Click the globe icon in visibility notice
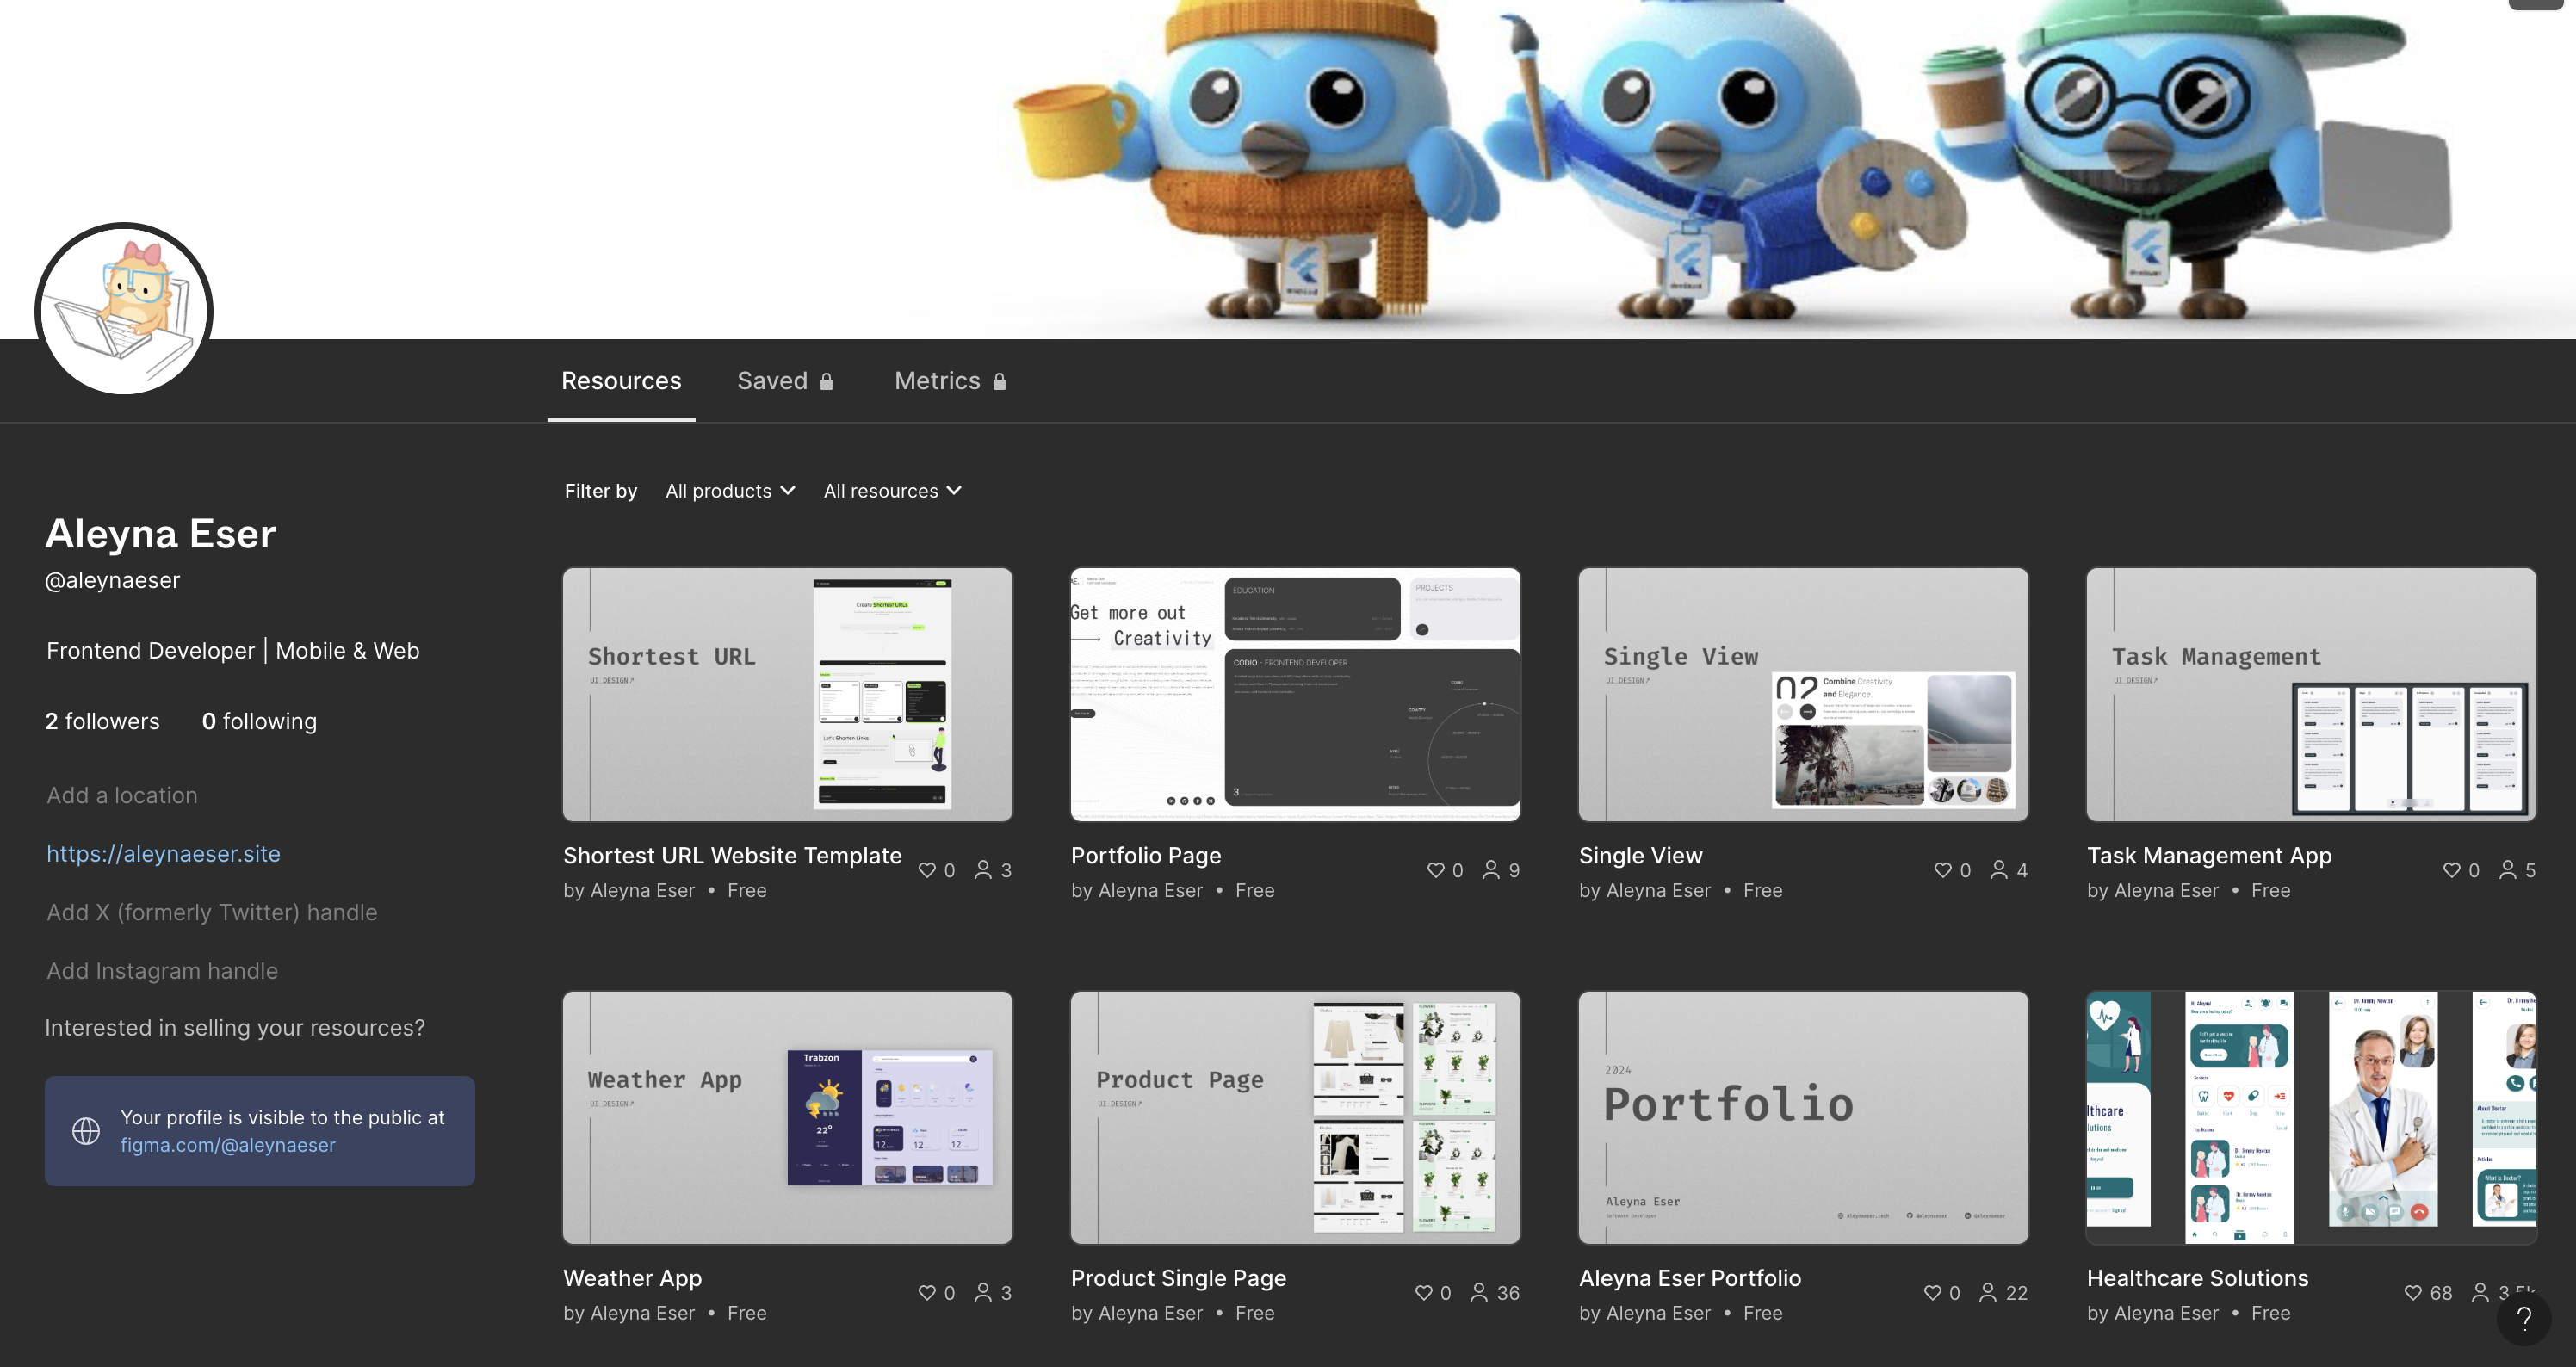 [x=86, y=1131]
